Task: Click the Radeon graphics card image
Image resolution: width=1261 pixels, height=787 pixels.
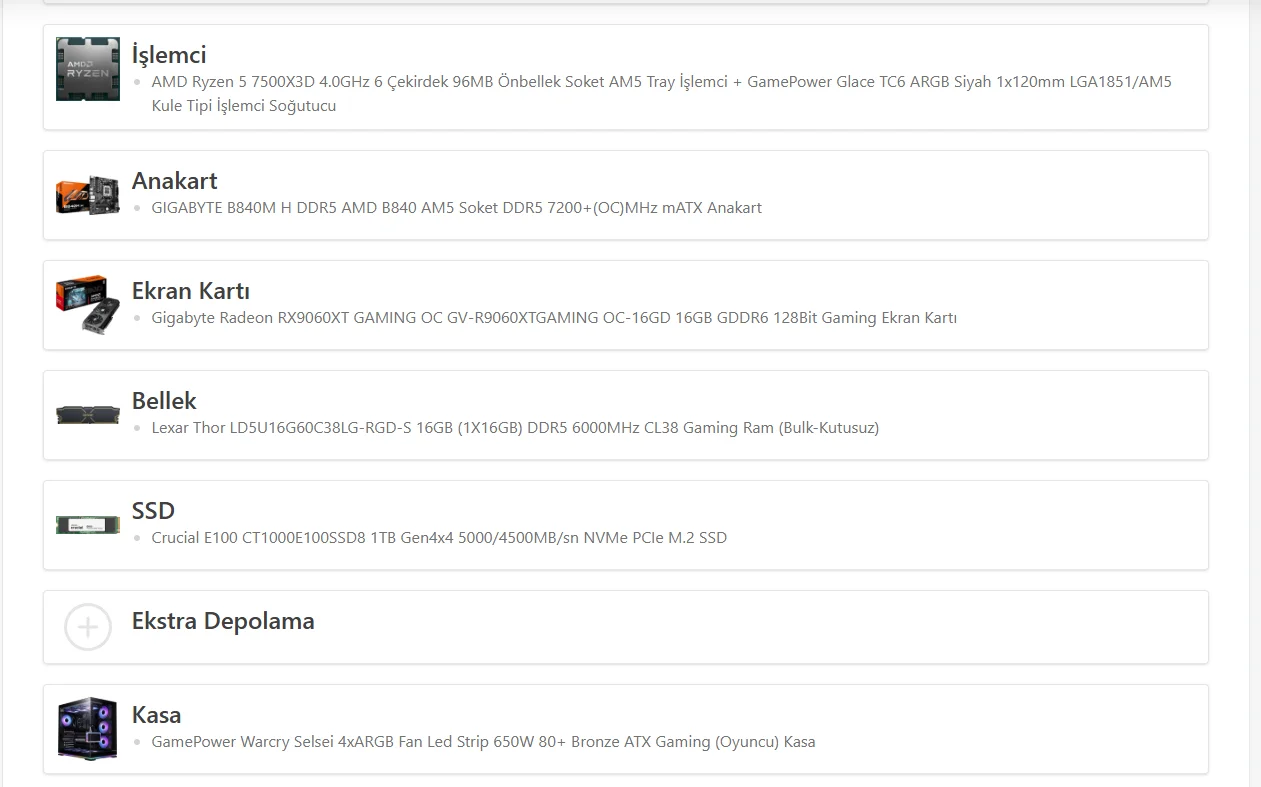Action: tap(88, 305)
